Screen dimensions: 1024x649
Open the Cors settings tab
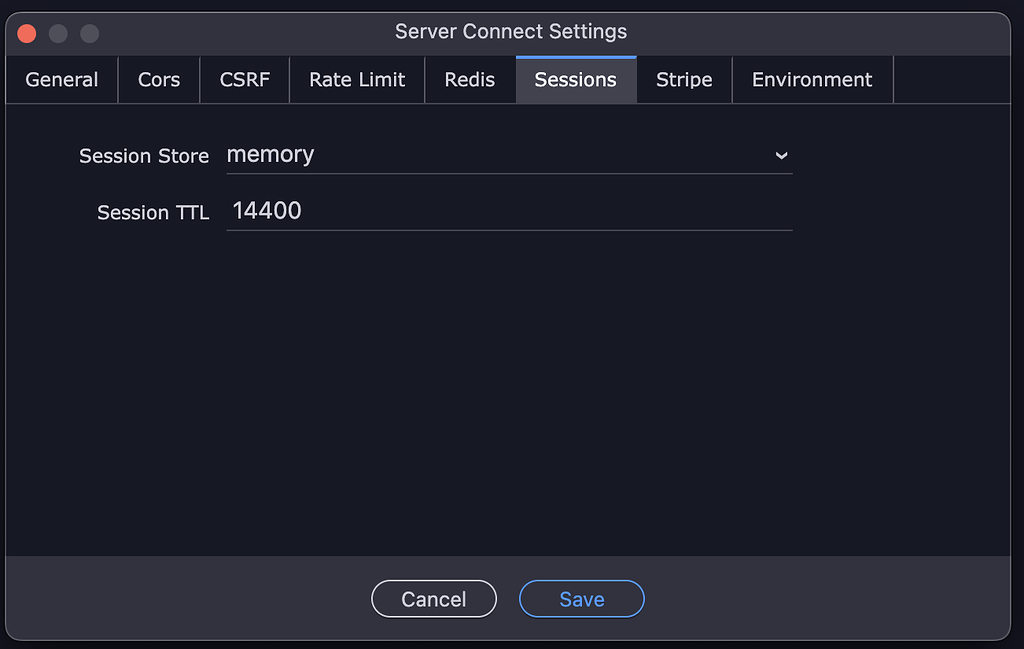tap(158, 79)
